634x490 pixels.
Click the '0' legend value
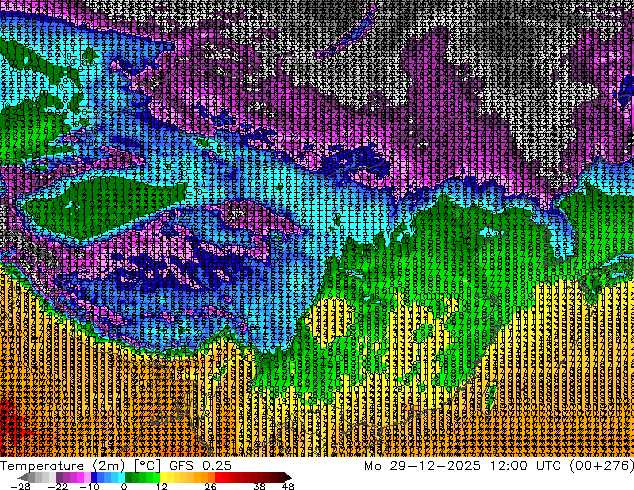pyautogui.click(x=124, y=486)
